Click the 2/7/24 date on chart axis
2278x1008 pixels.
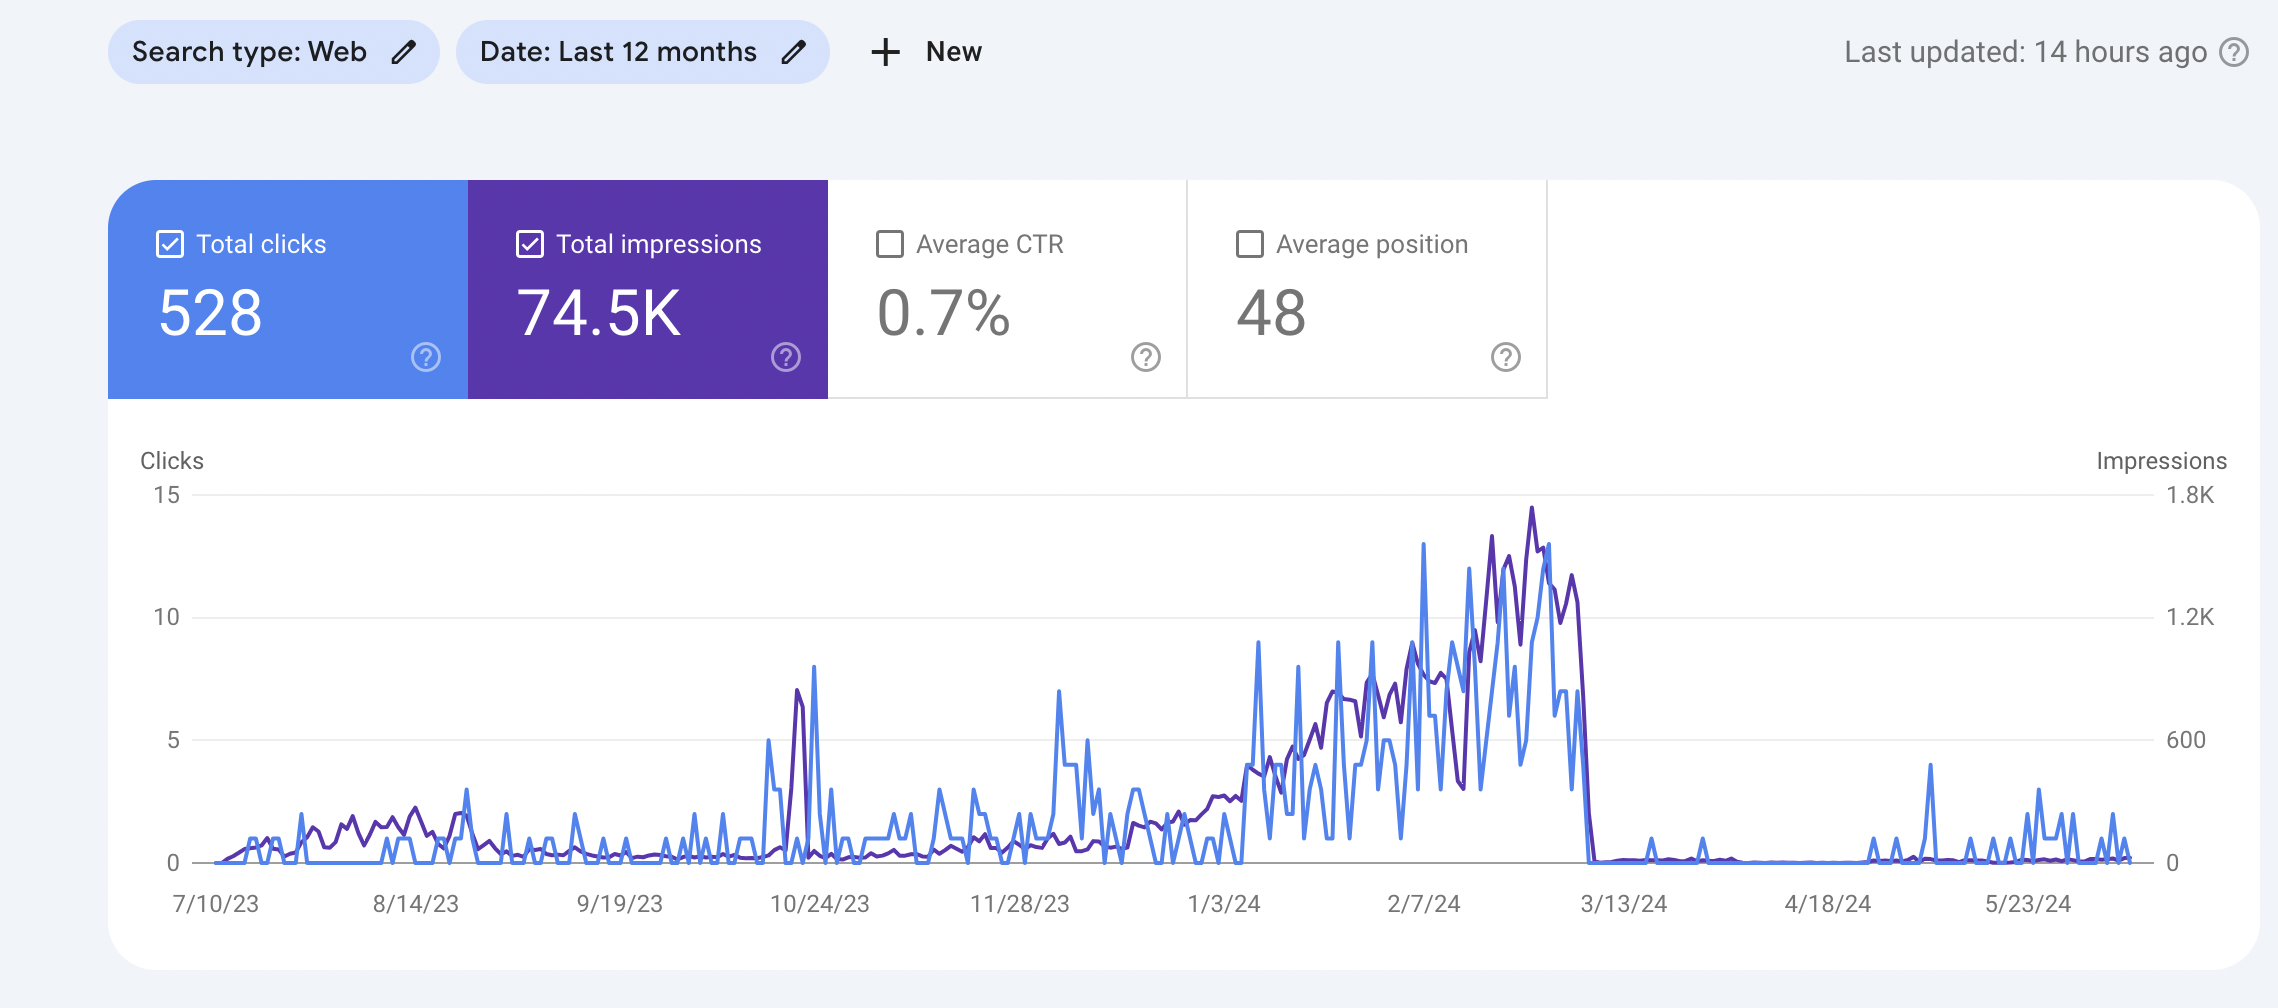1423,904
